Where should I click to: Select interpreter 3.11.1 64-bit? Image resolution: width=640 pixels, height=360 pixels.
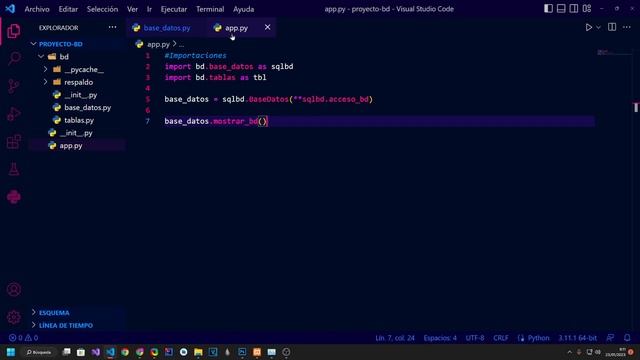(577, 338)
